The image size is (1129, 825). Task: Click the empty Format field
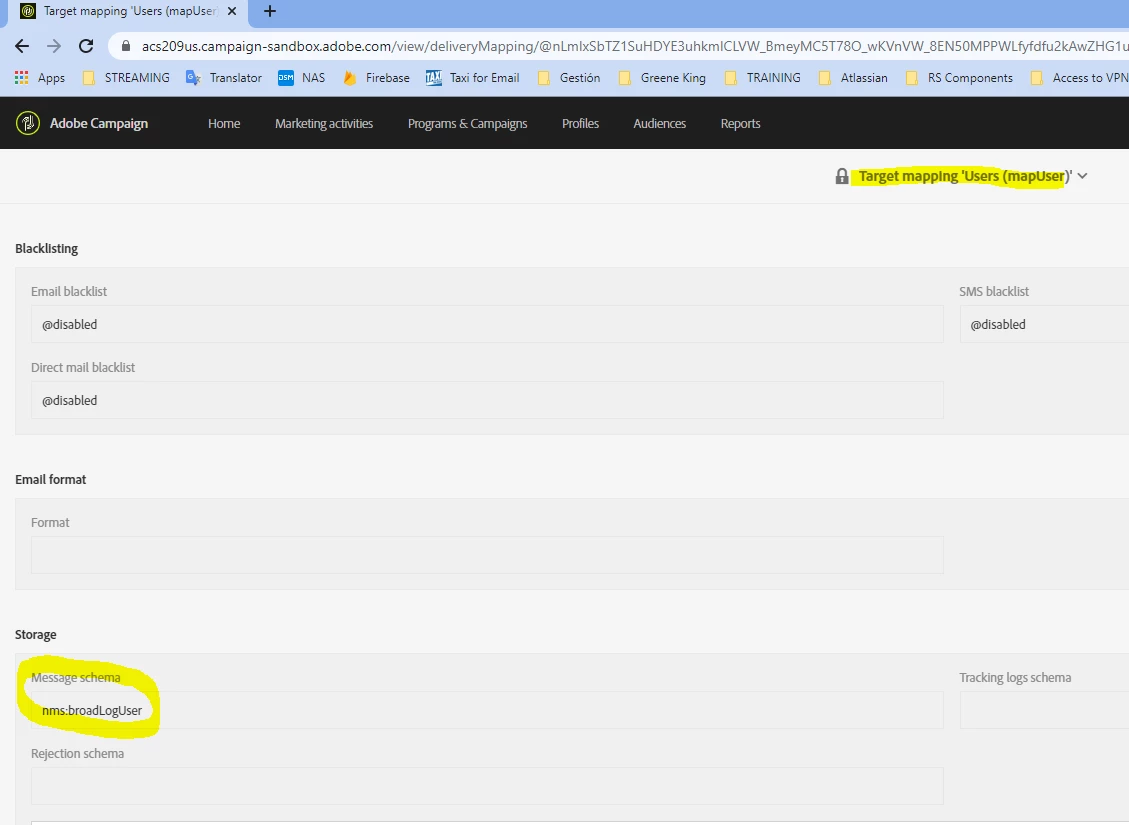point(487,555)
